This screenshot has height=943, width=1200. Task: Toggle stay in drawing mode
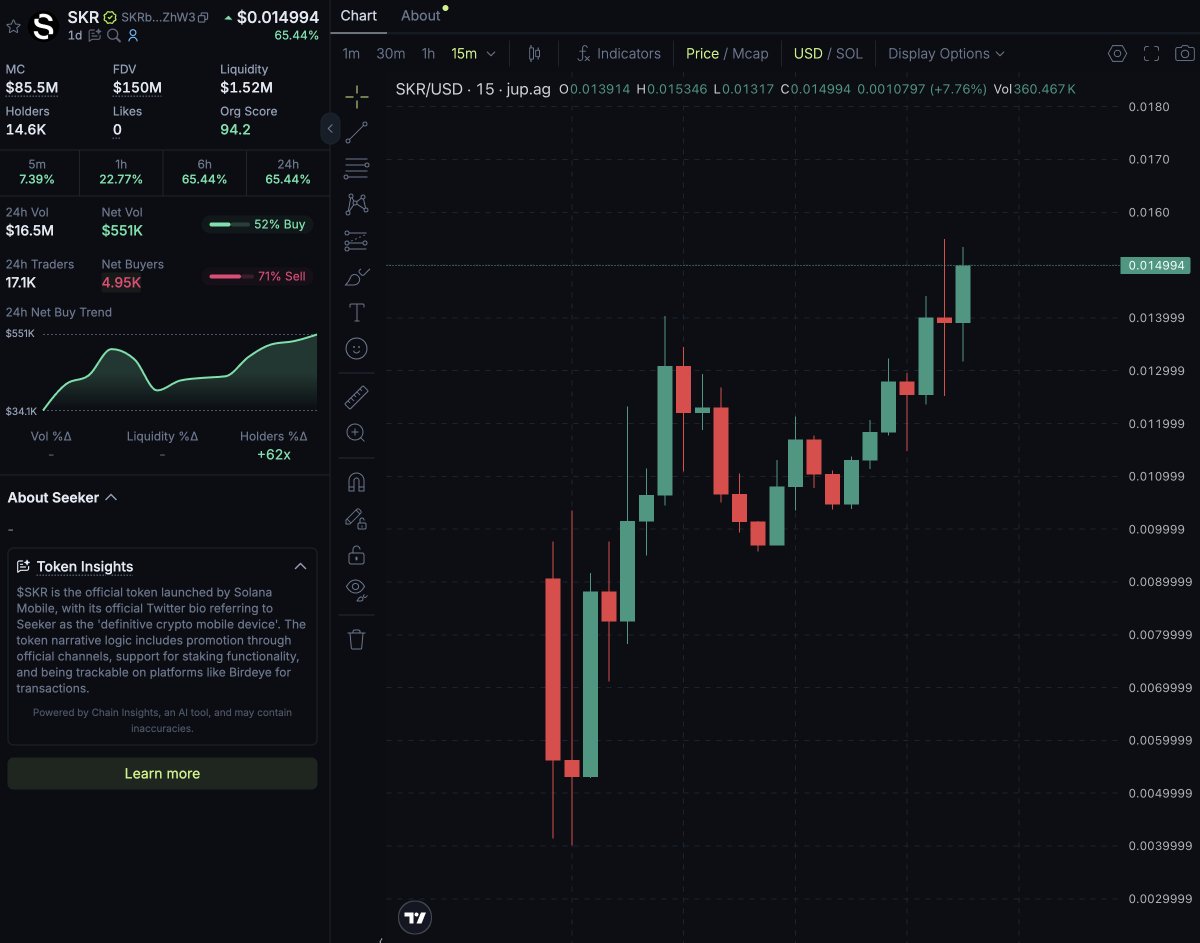(357, 518)
